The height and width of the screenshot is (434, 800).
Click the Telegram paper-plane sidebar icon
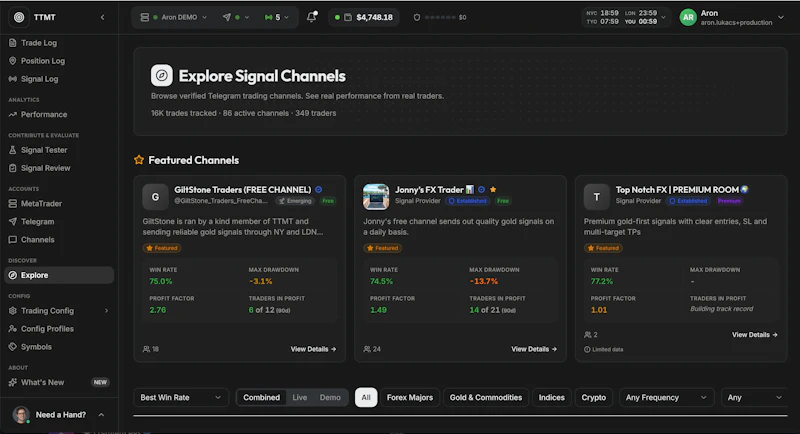pyautogui.click(x=13, y=221)
